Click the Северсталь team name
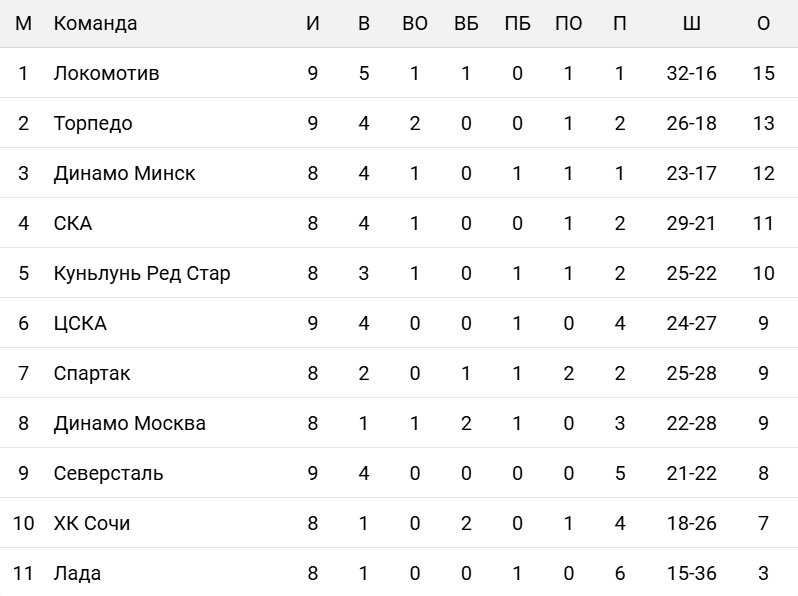The width and height of the screenshot is (798, 596). 108,473
